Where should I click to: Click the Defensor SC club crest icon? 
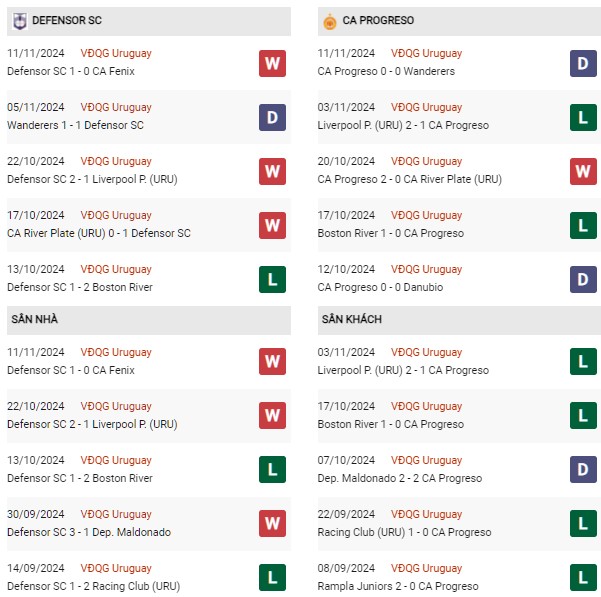20,21
